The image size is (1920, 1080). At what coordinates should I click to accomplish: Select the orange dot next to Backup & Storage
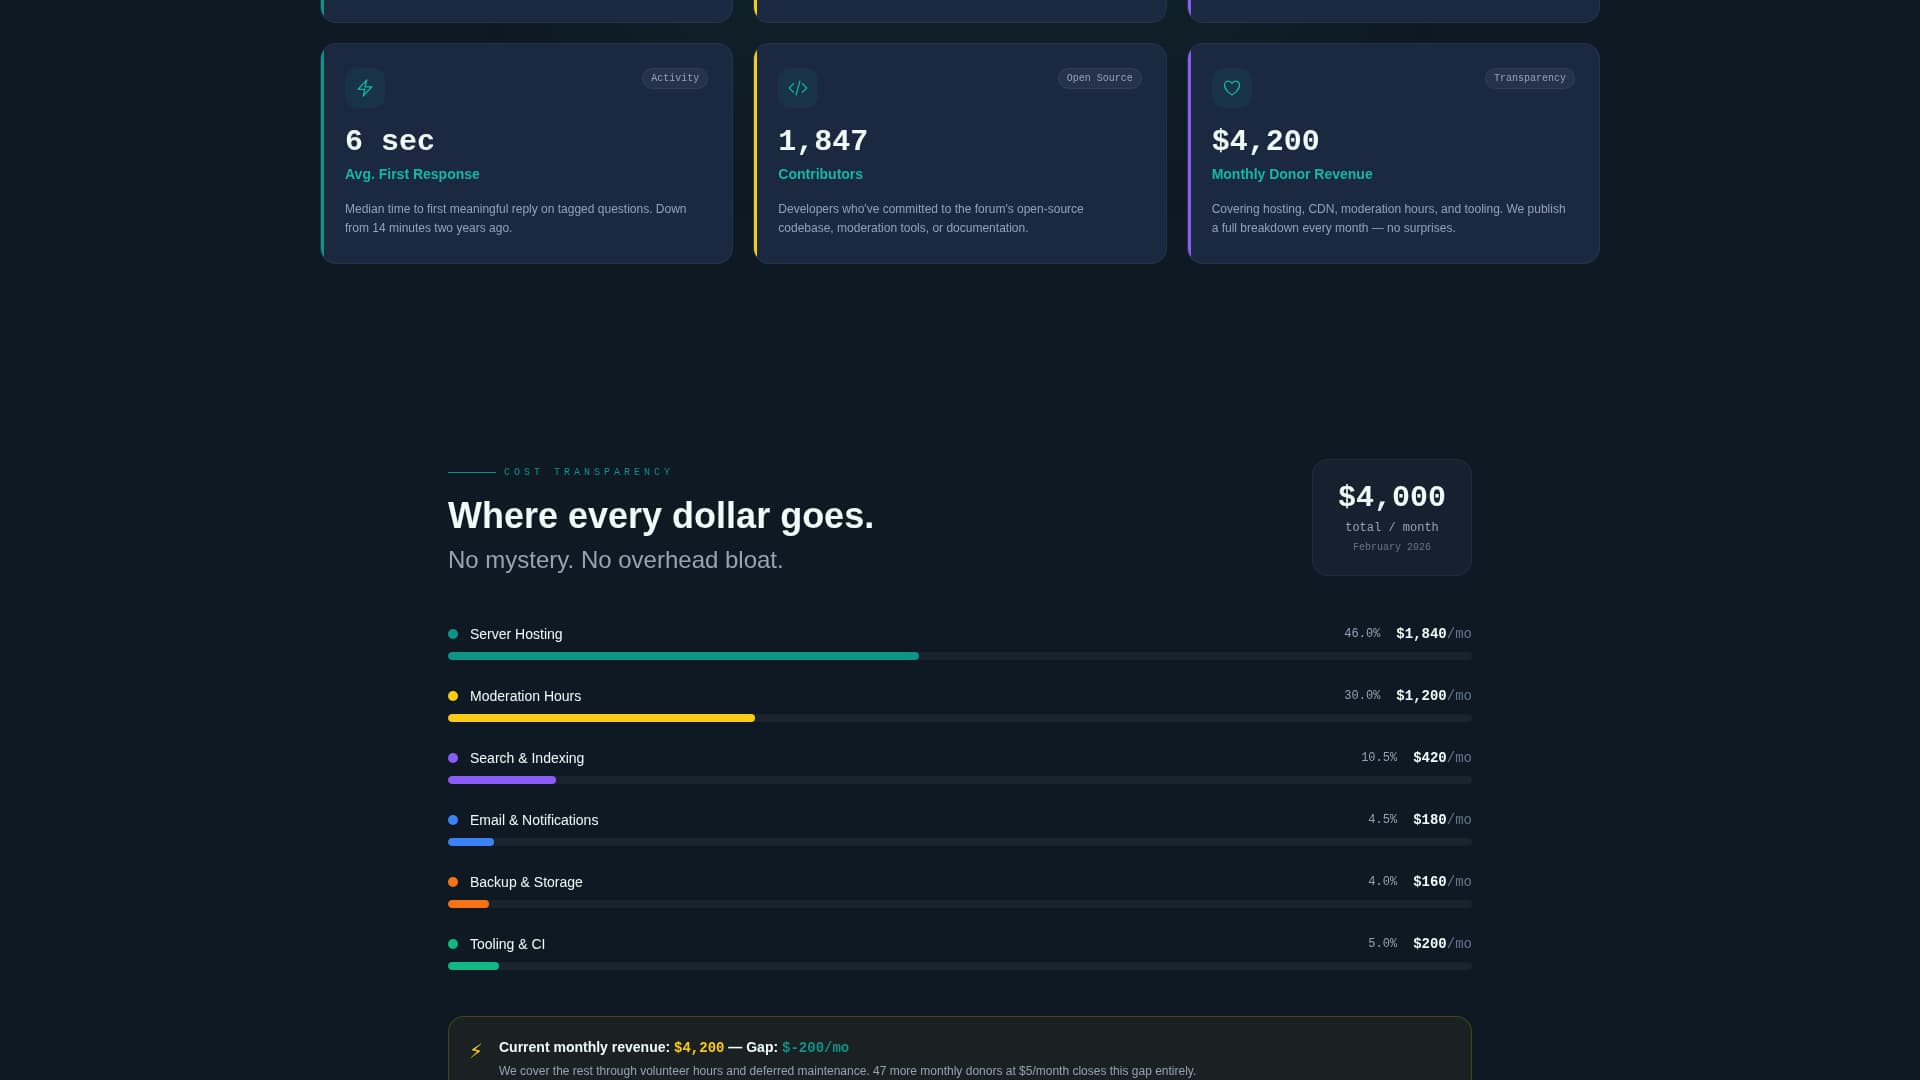click(453, 881)
